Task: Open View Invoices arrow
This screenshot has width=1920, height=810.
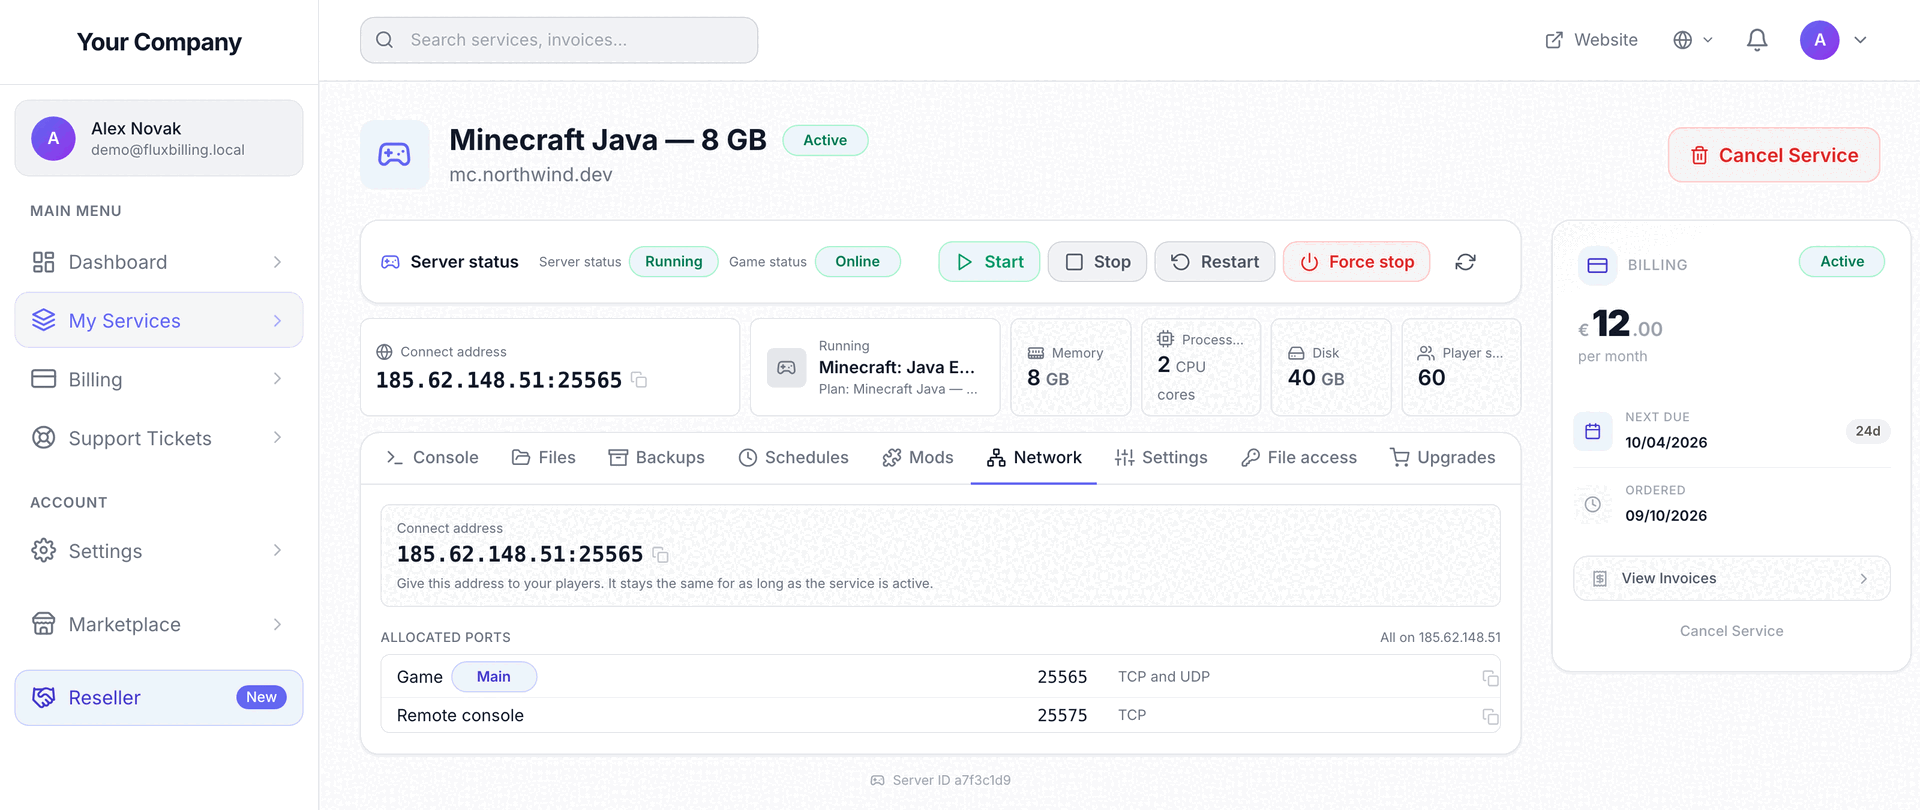Action: [1863, 579]
